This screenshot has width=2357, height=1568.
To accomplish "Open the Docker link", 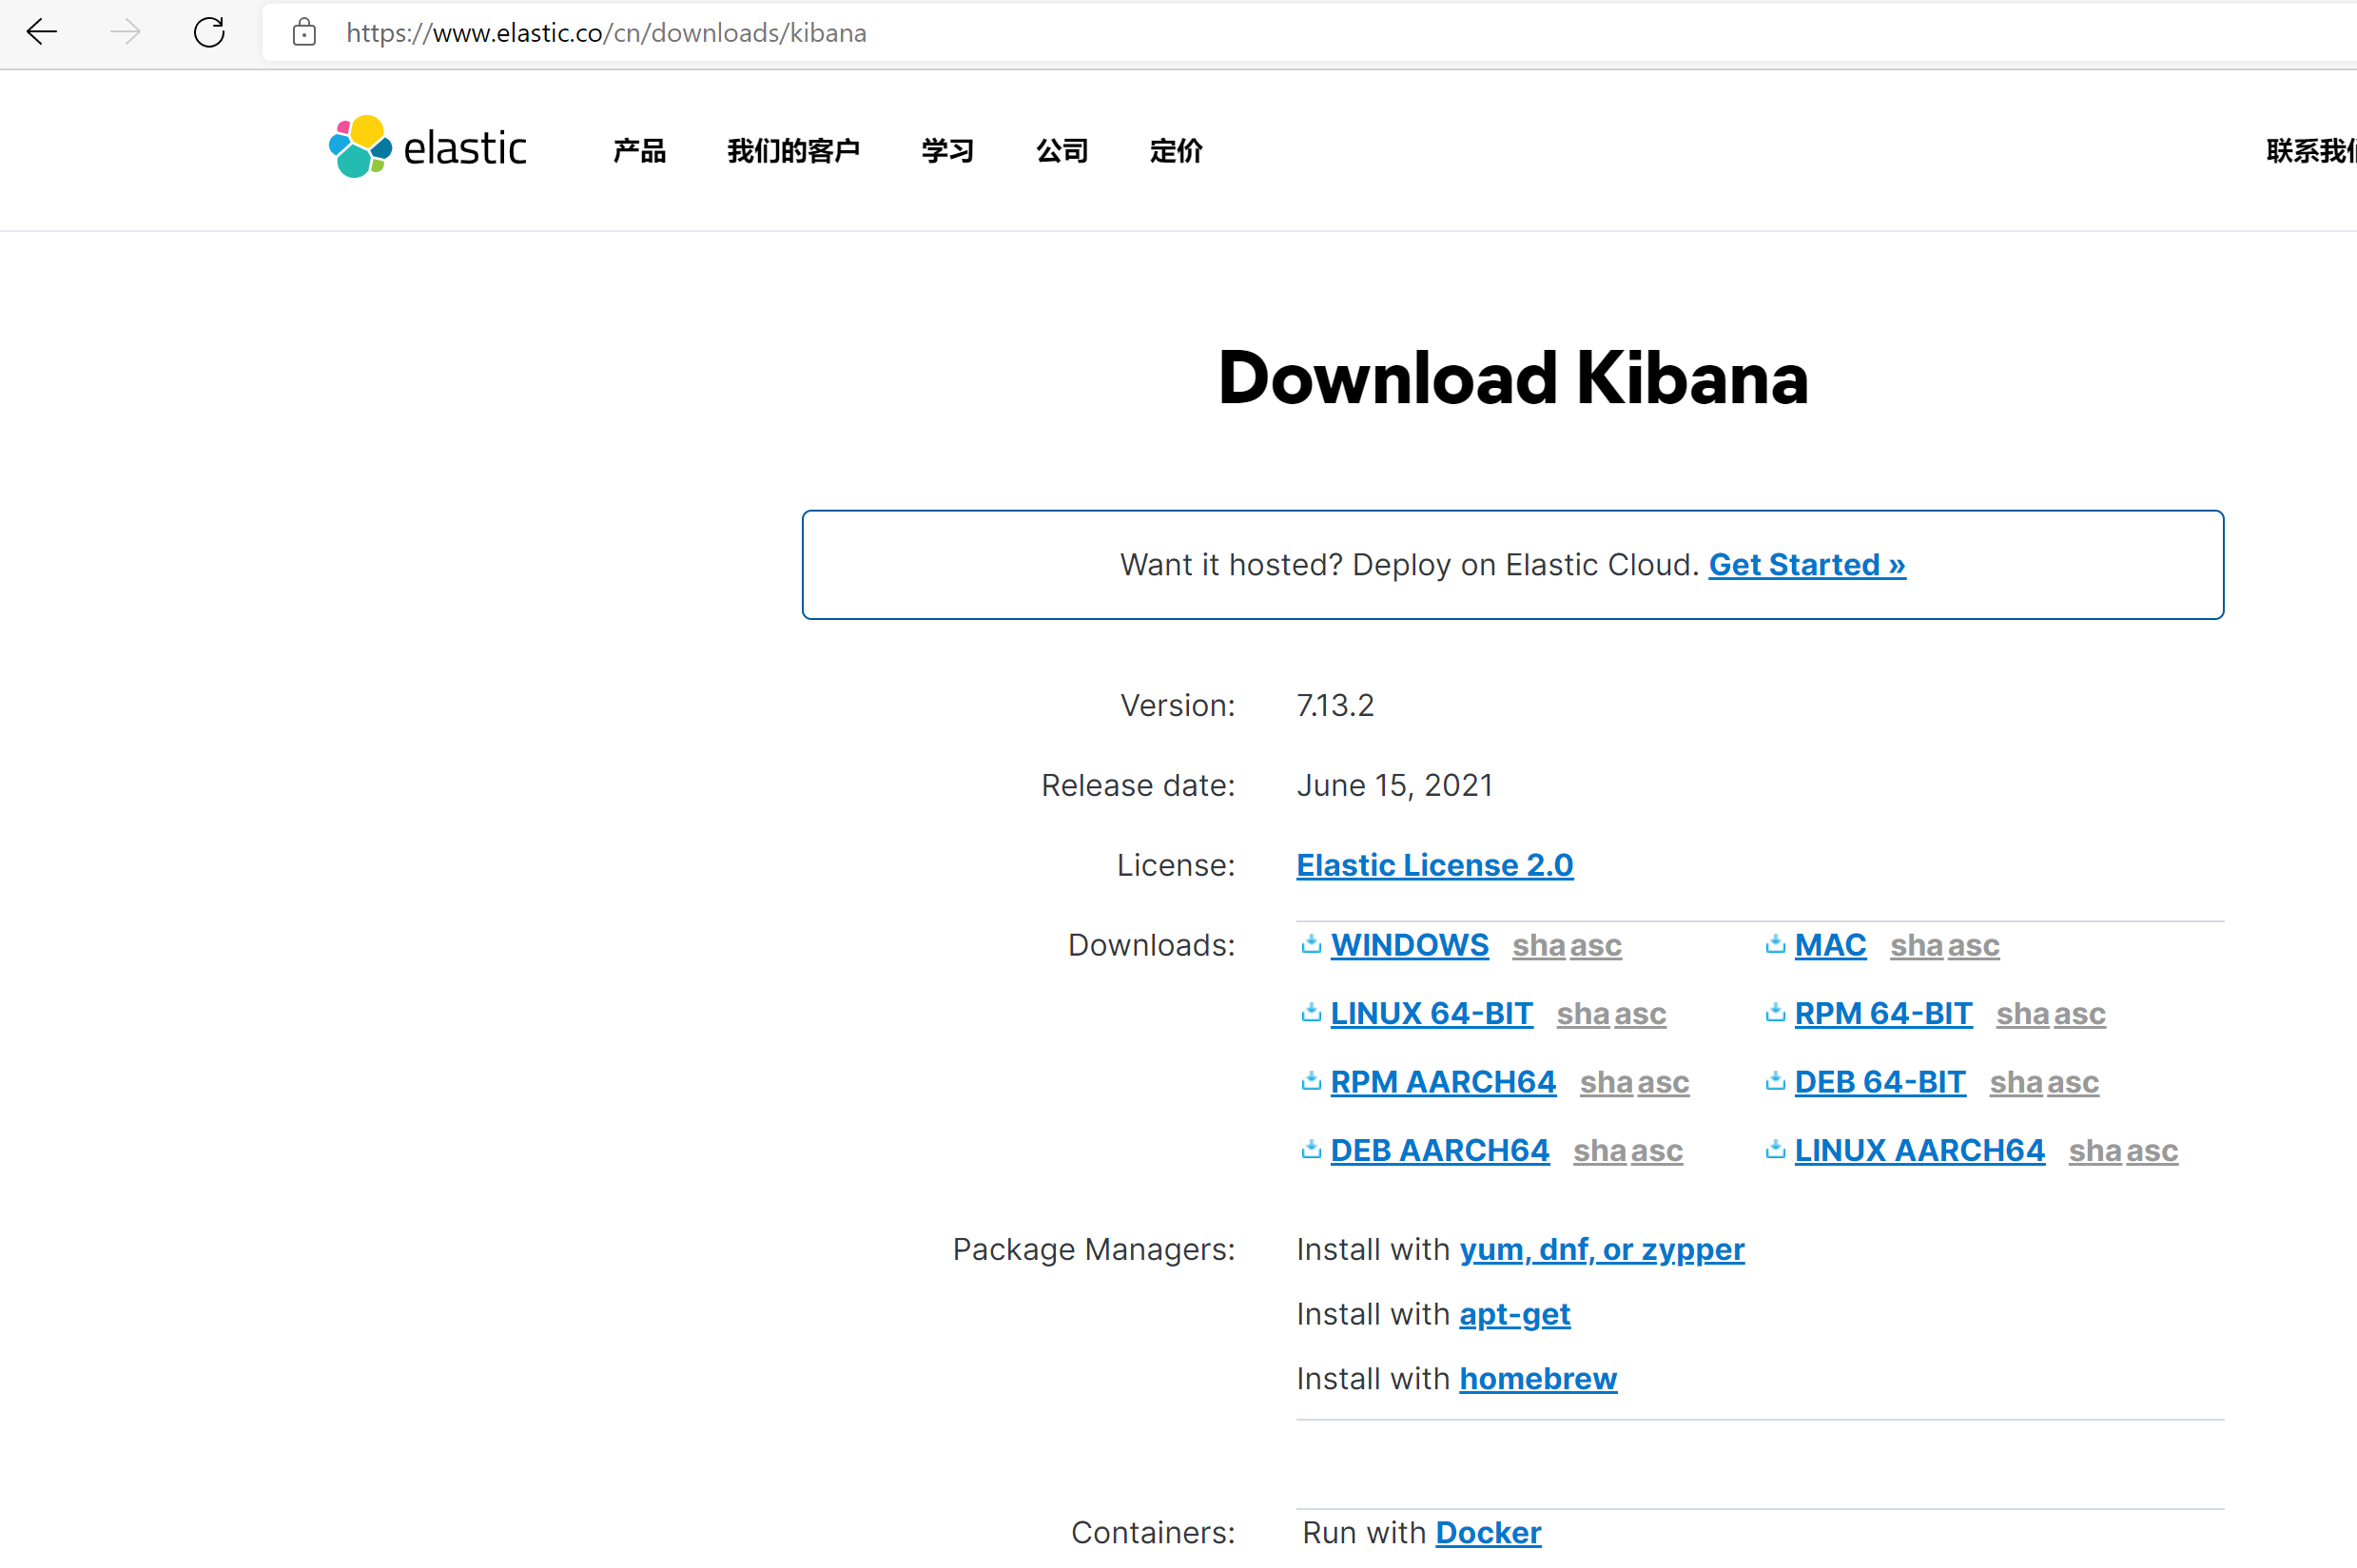I will click(1488, 1532).
